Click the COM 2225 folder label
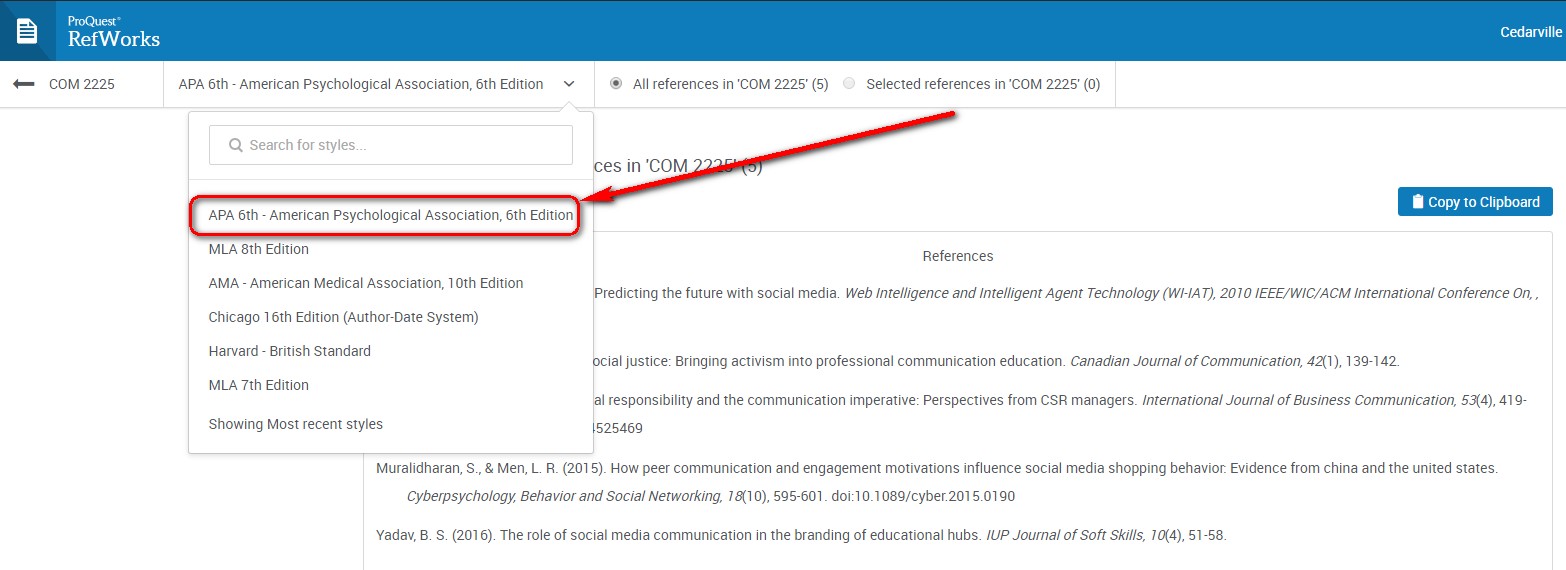Screen dimensions: 1566x570 [x=82, y=84]
